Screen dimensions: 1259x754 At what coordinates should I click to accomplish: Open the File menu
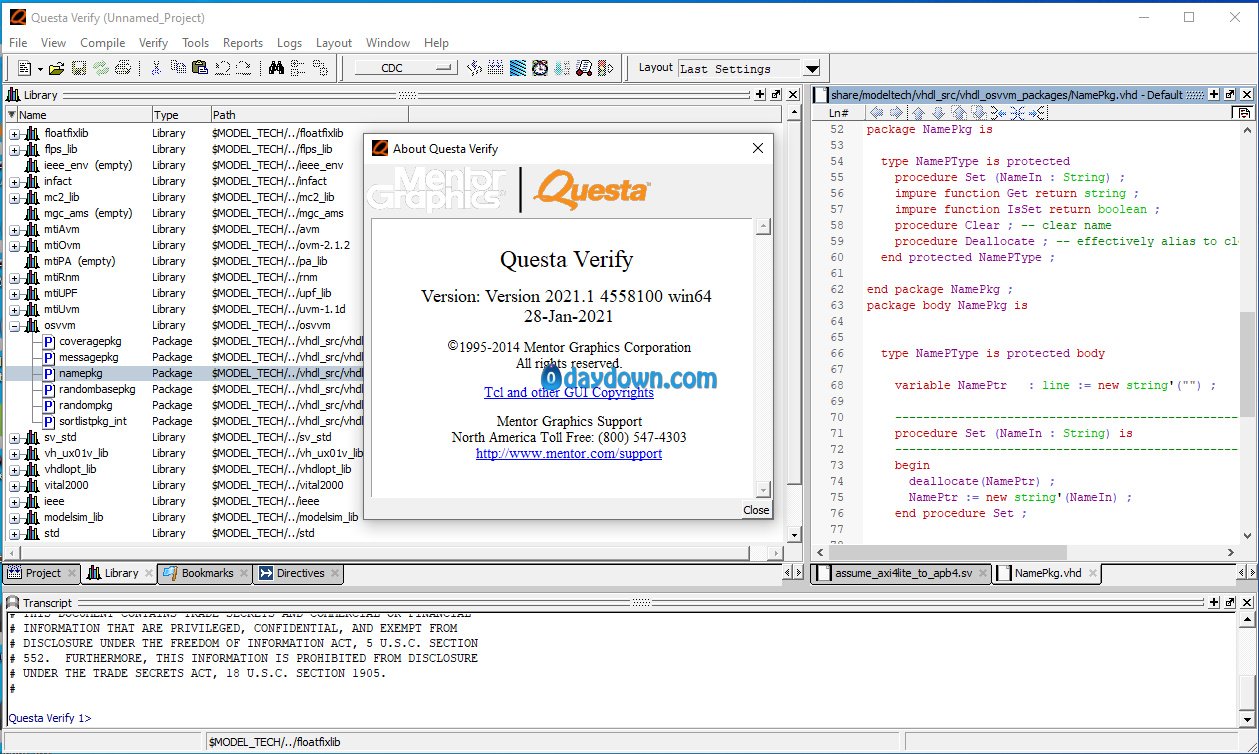[x=18, y=43]
